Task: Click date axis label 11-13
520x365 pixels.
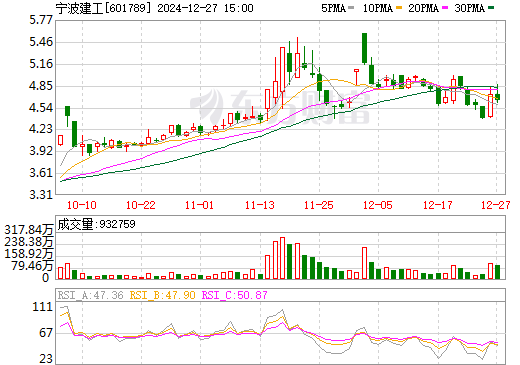Action: tap(260, 205)
